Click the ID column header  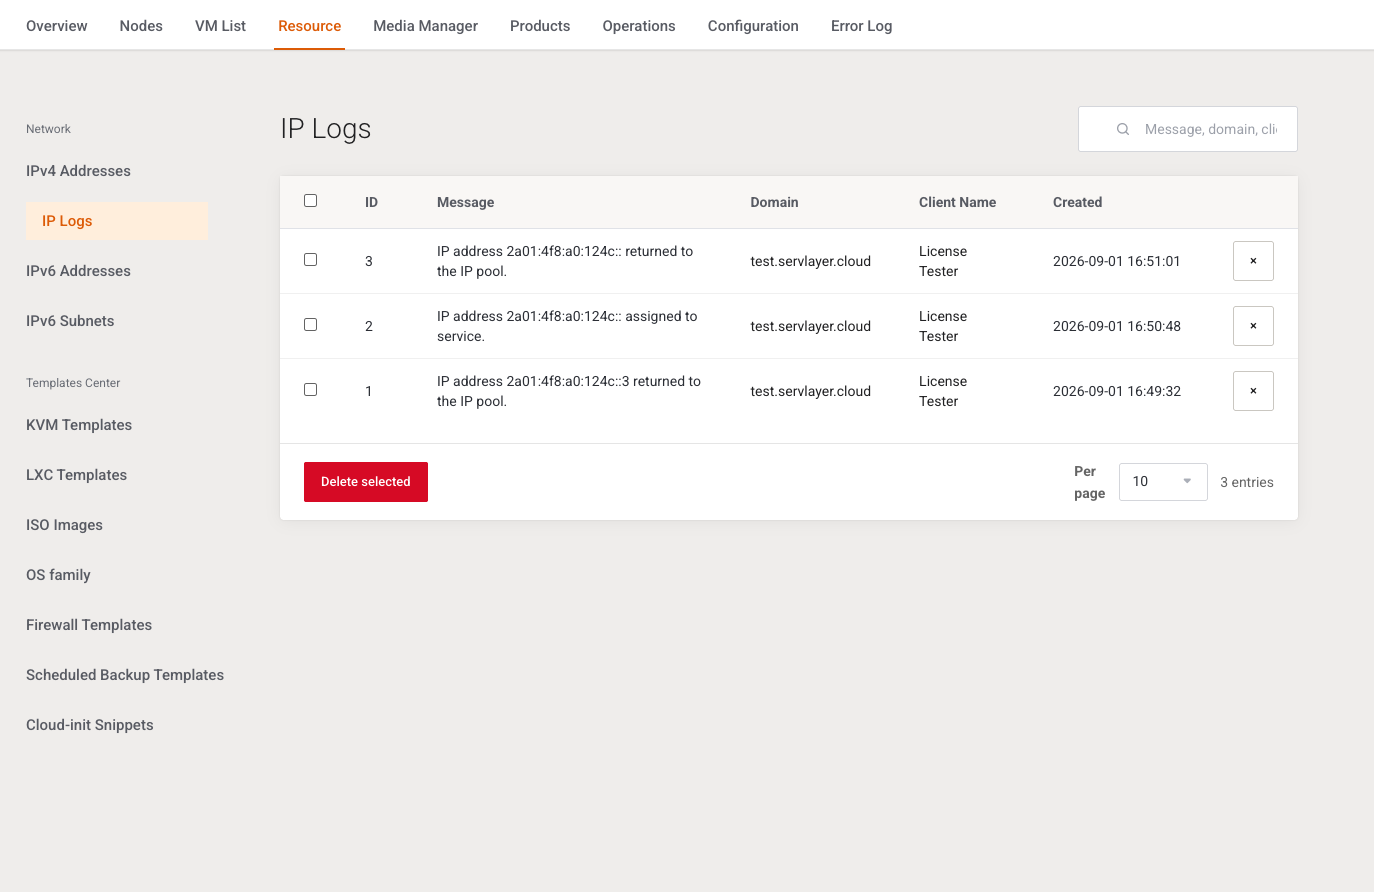(x=371, y=202)
